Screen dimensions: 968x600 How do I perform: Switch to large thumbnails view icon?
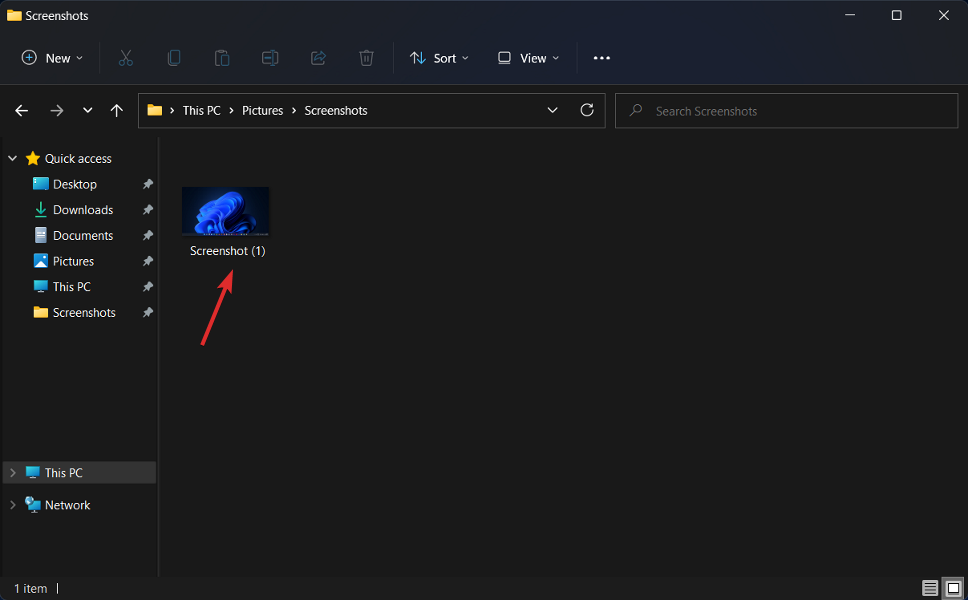pyautogui.click(x=954, y=588)
